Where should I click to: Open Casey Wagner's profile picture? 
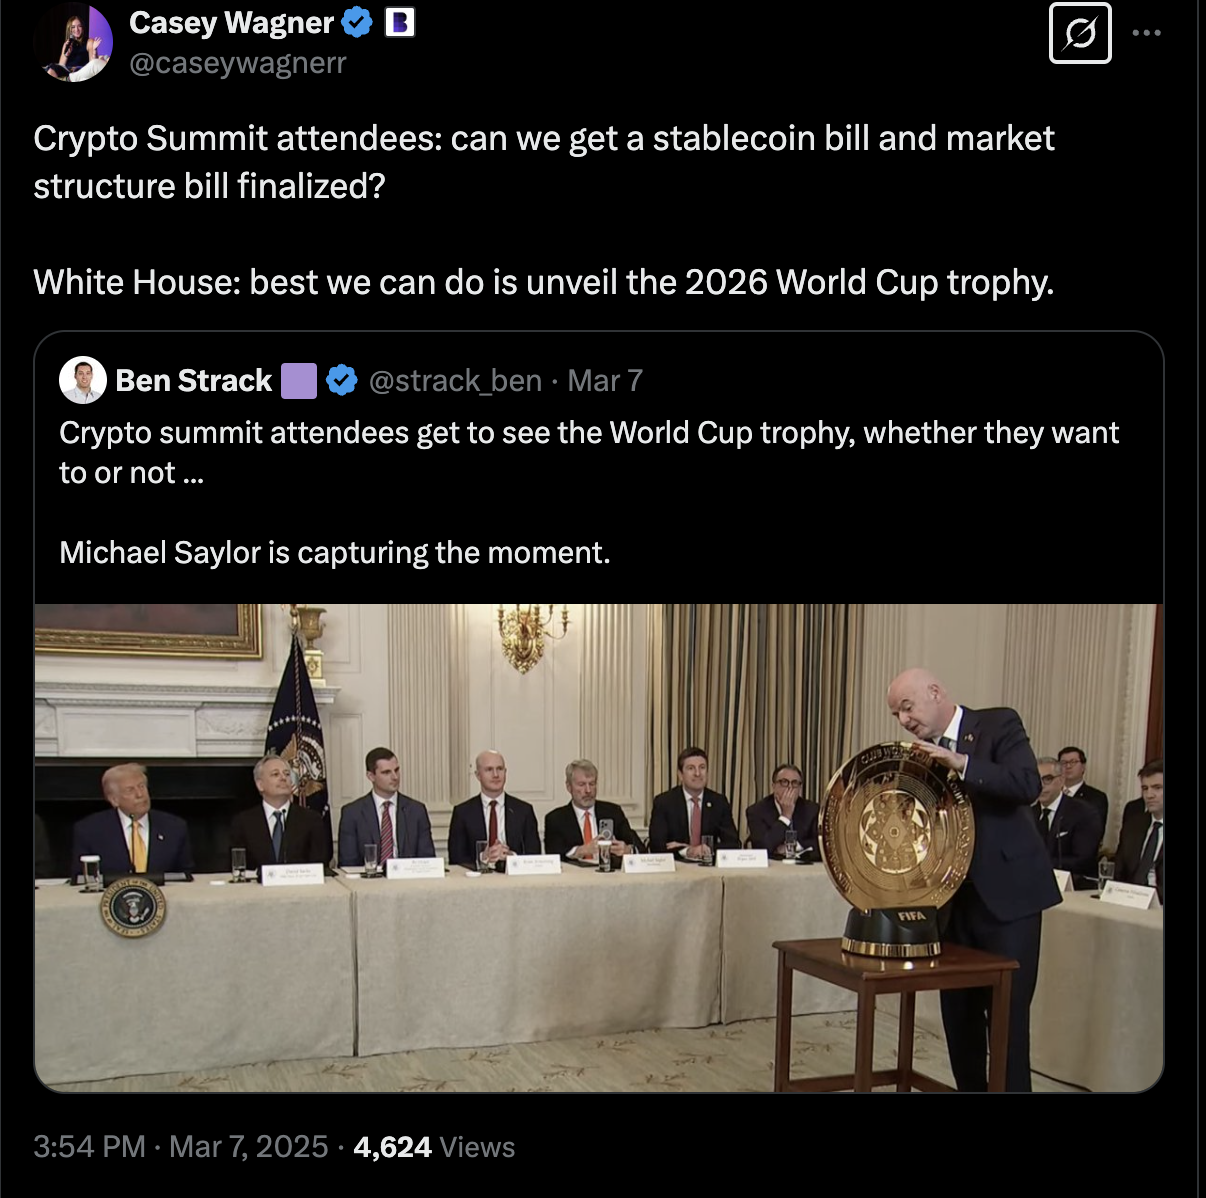(x=72, y=42)
